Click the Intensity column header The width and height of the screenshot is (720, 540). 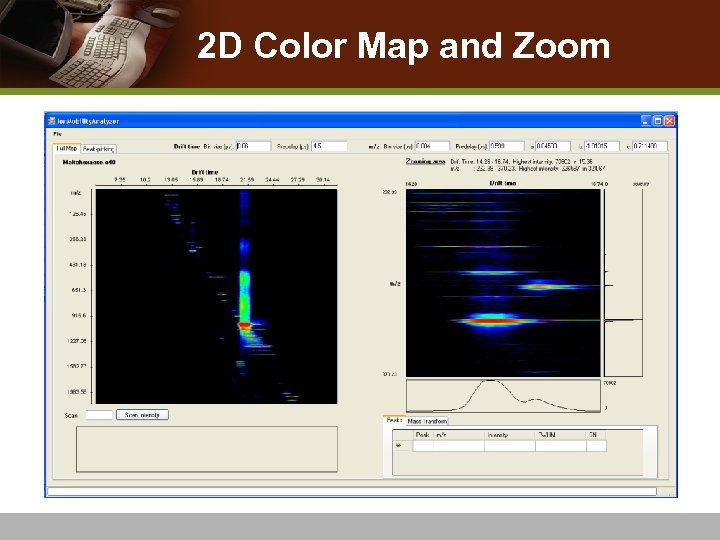[x=510, y=434]
